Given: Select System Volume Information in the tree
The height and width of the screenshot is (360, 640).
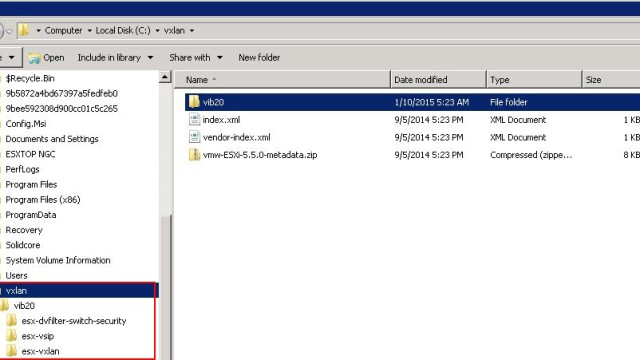Looking at the screenshot, I should (58, 260).
